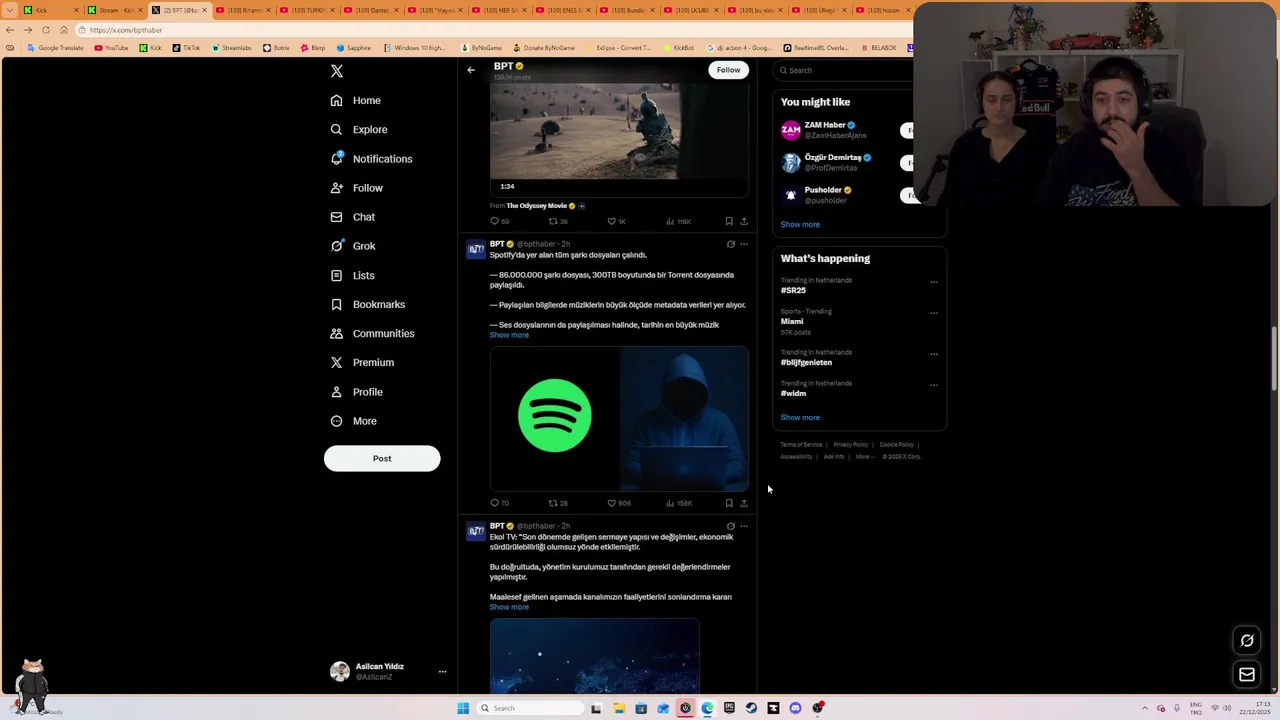This screenshot has height=720, width=1280.
Task: Open the #SR25 trending topic
Action: click(793, 290)
